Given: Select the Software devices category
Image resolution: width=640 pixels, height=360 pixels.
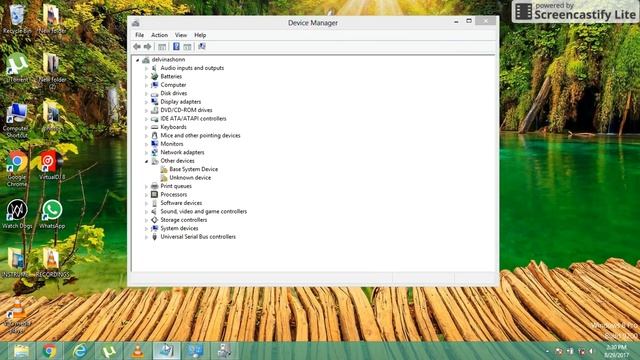Looking at the screenshot, I should (181, 203).
